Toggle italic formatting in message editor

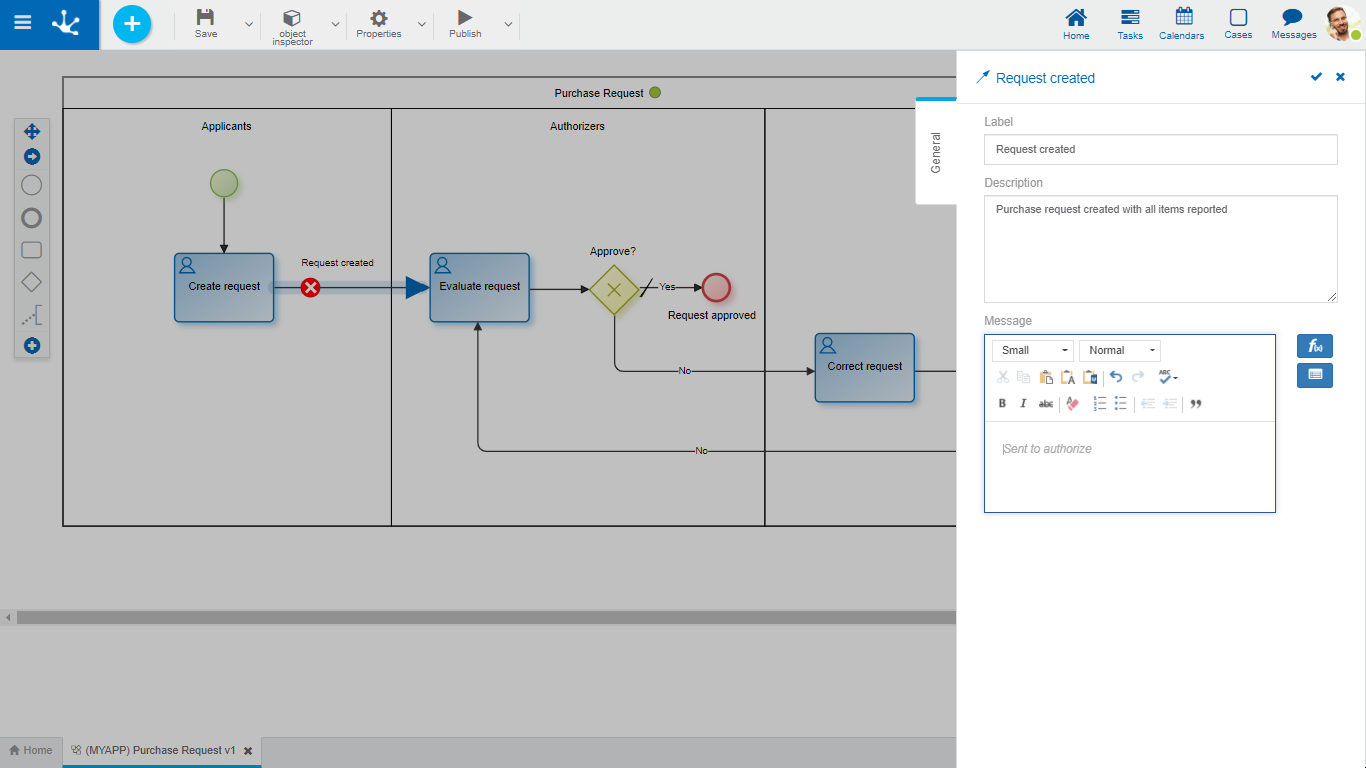click(1023, 404)
